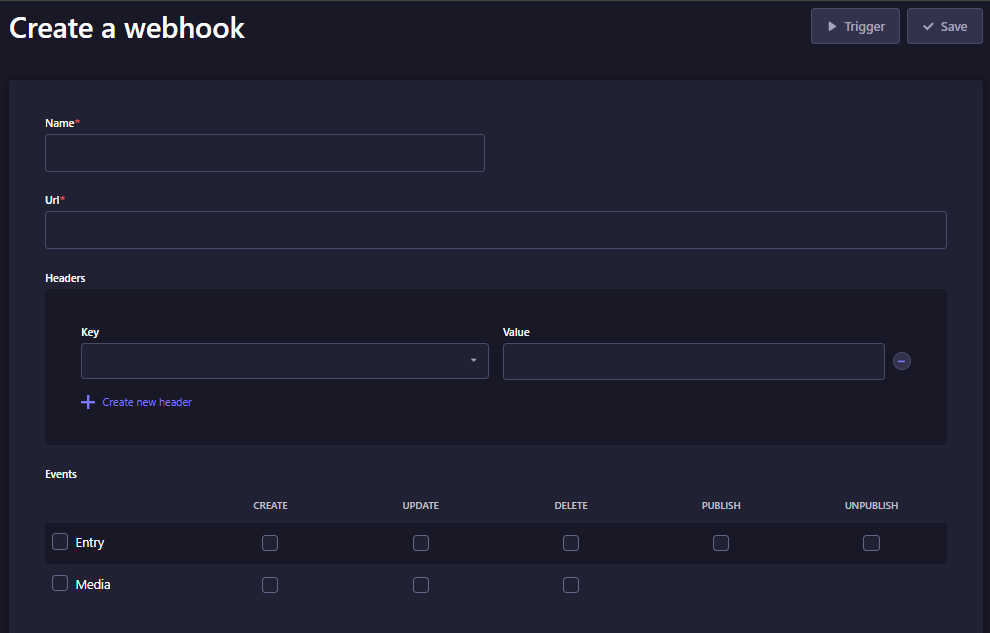Enable Entry Delete event checkbox
Image resolution: width=990 pixels, height=633 pixels.
(x=571, y=543)
